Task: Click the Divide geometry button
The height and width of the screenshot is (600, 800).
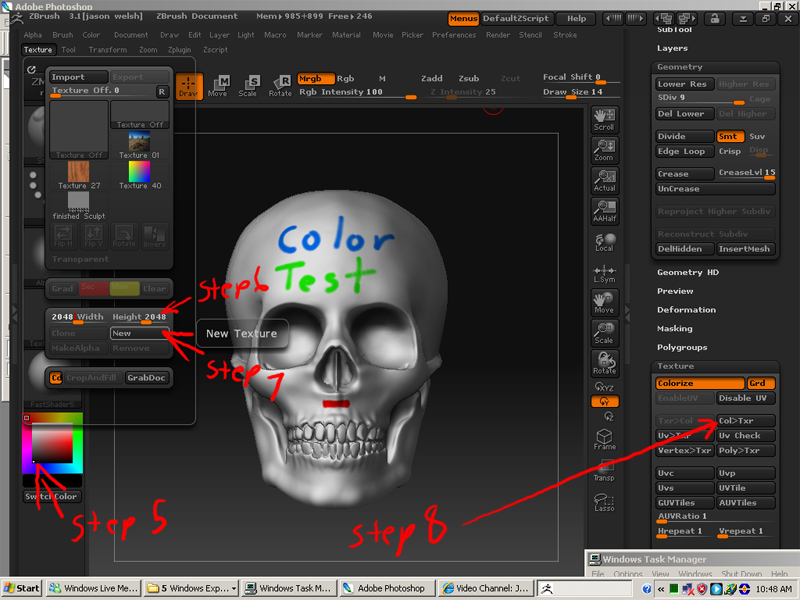Action: point(685,136)
